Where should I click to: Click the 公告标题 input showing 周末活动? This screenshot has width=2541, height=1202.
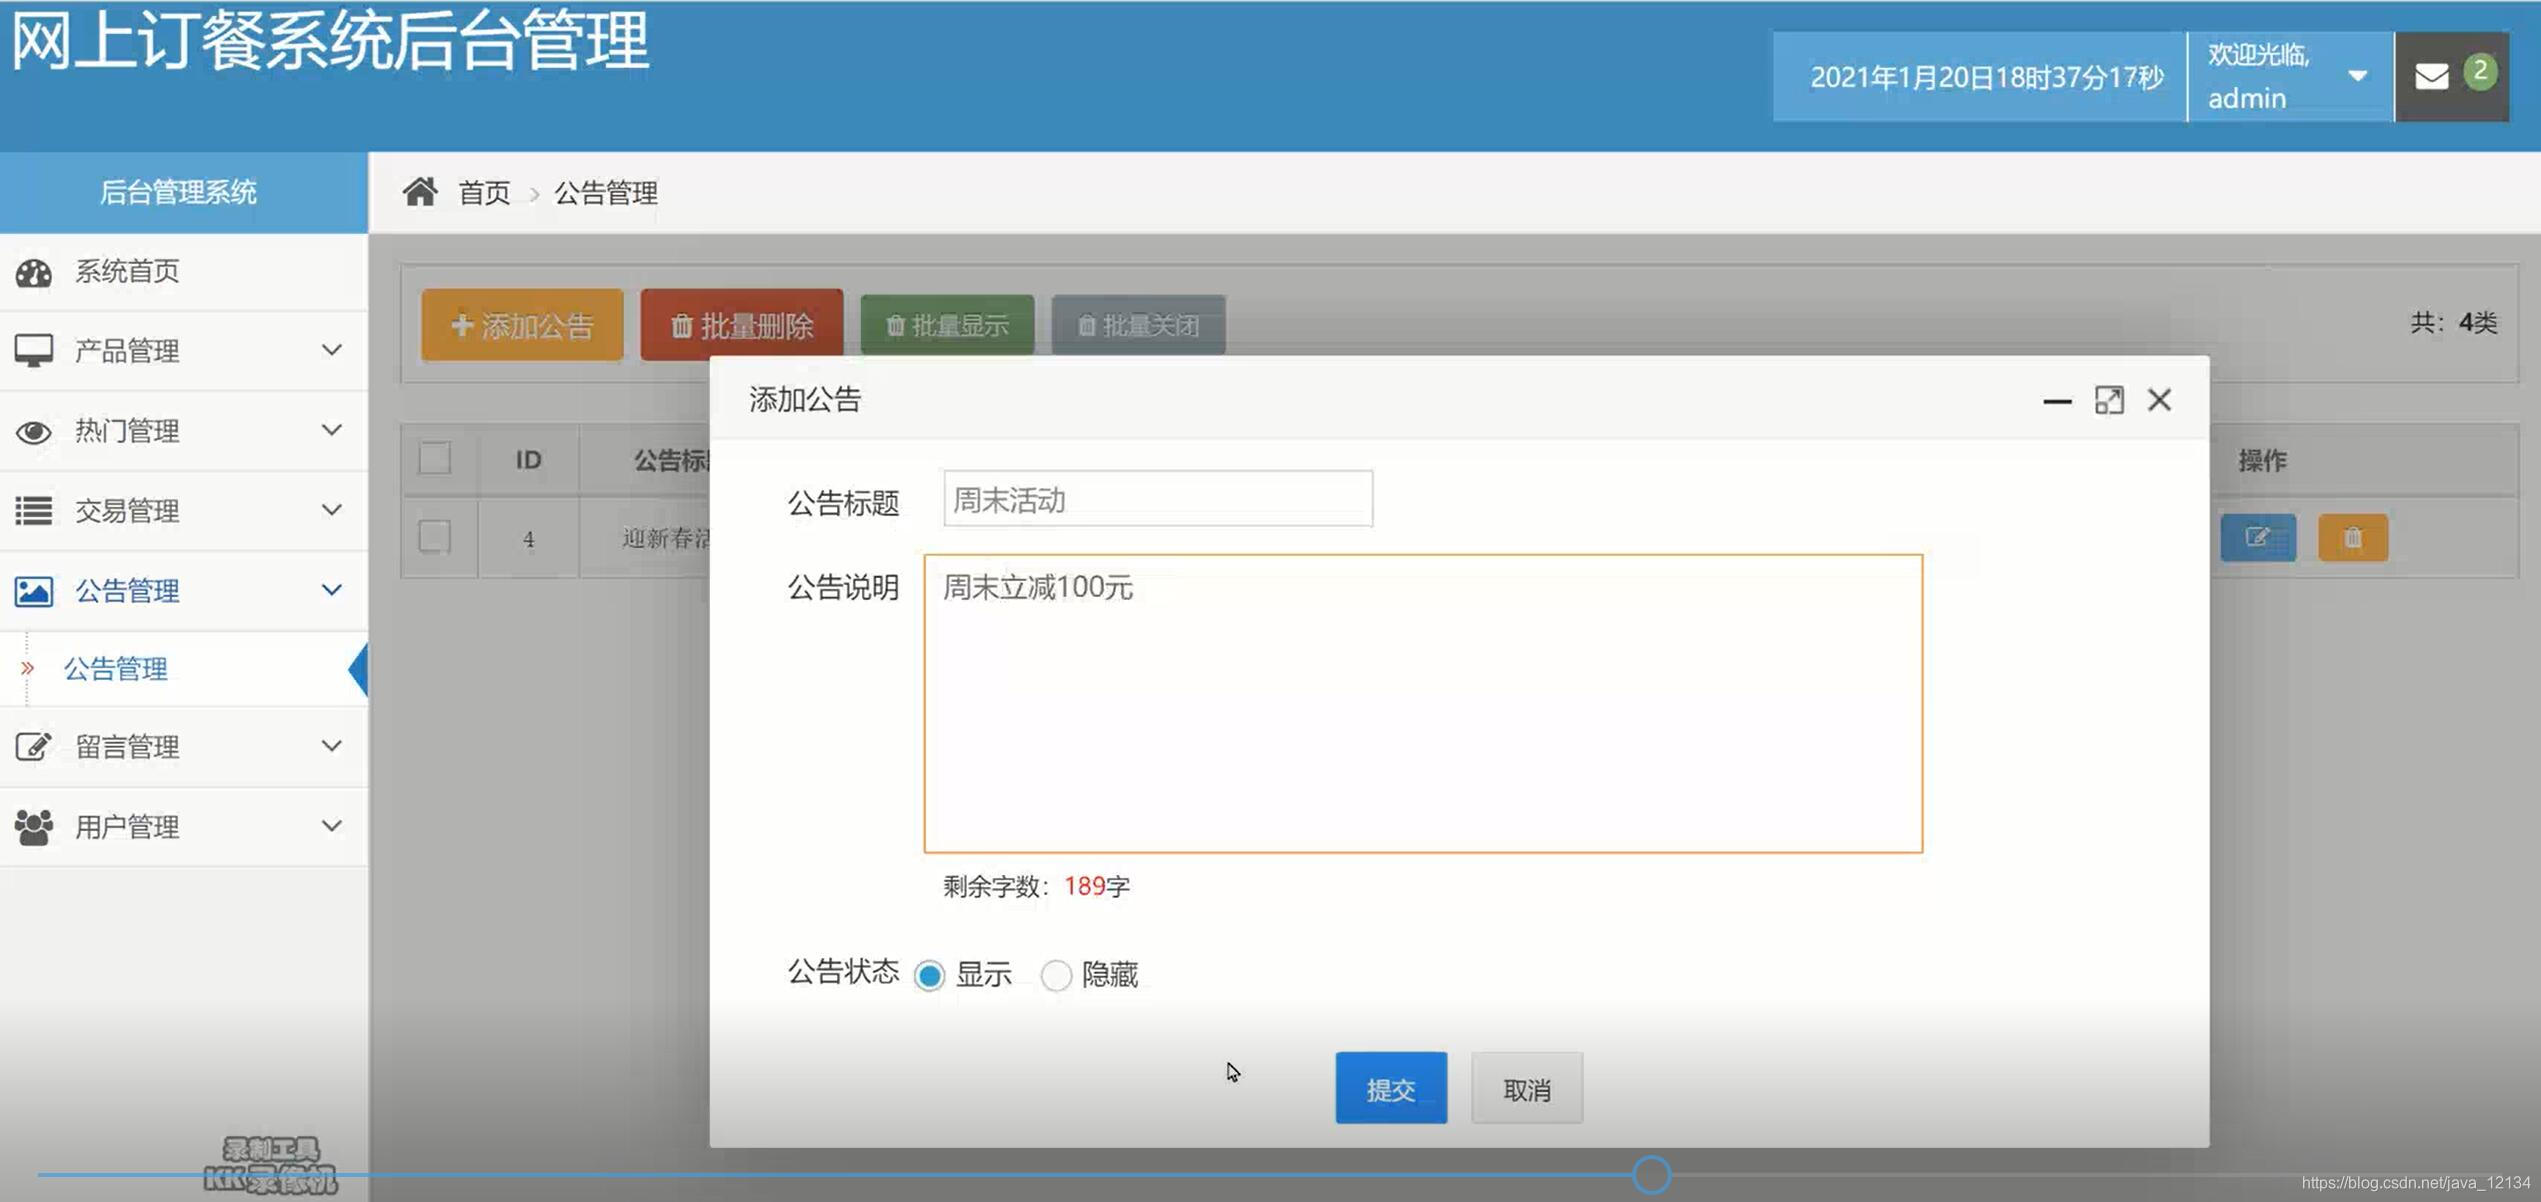click(1157, 498)
